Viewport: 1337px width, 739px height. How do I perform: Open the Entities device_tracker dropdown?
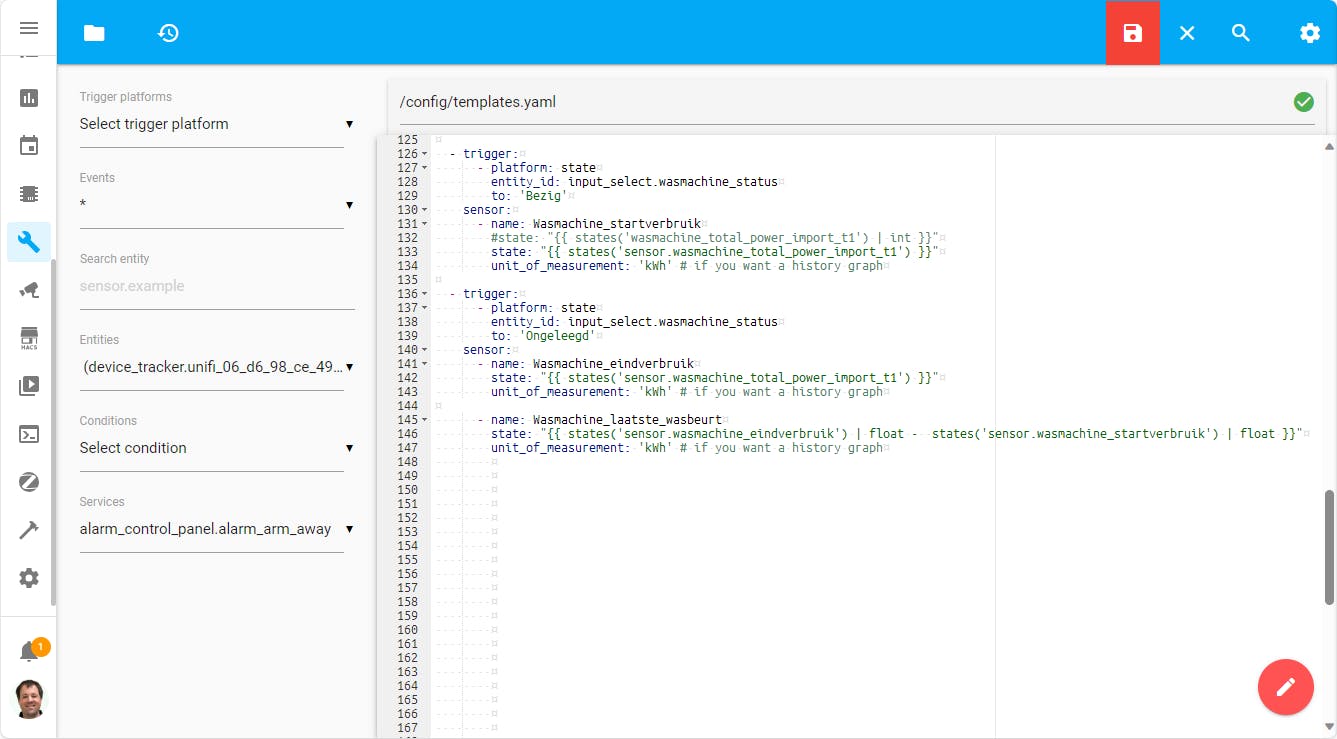pyautogui.click(x=216, y=367)
